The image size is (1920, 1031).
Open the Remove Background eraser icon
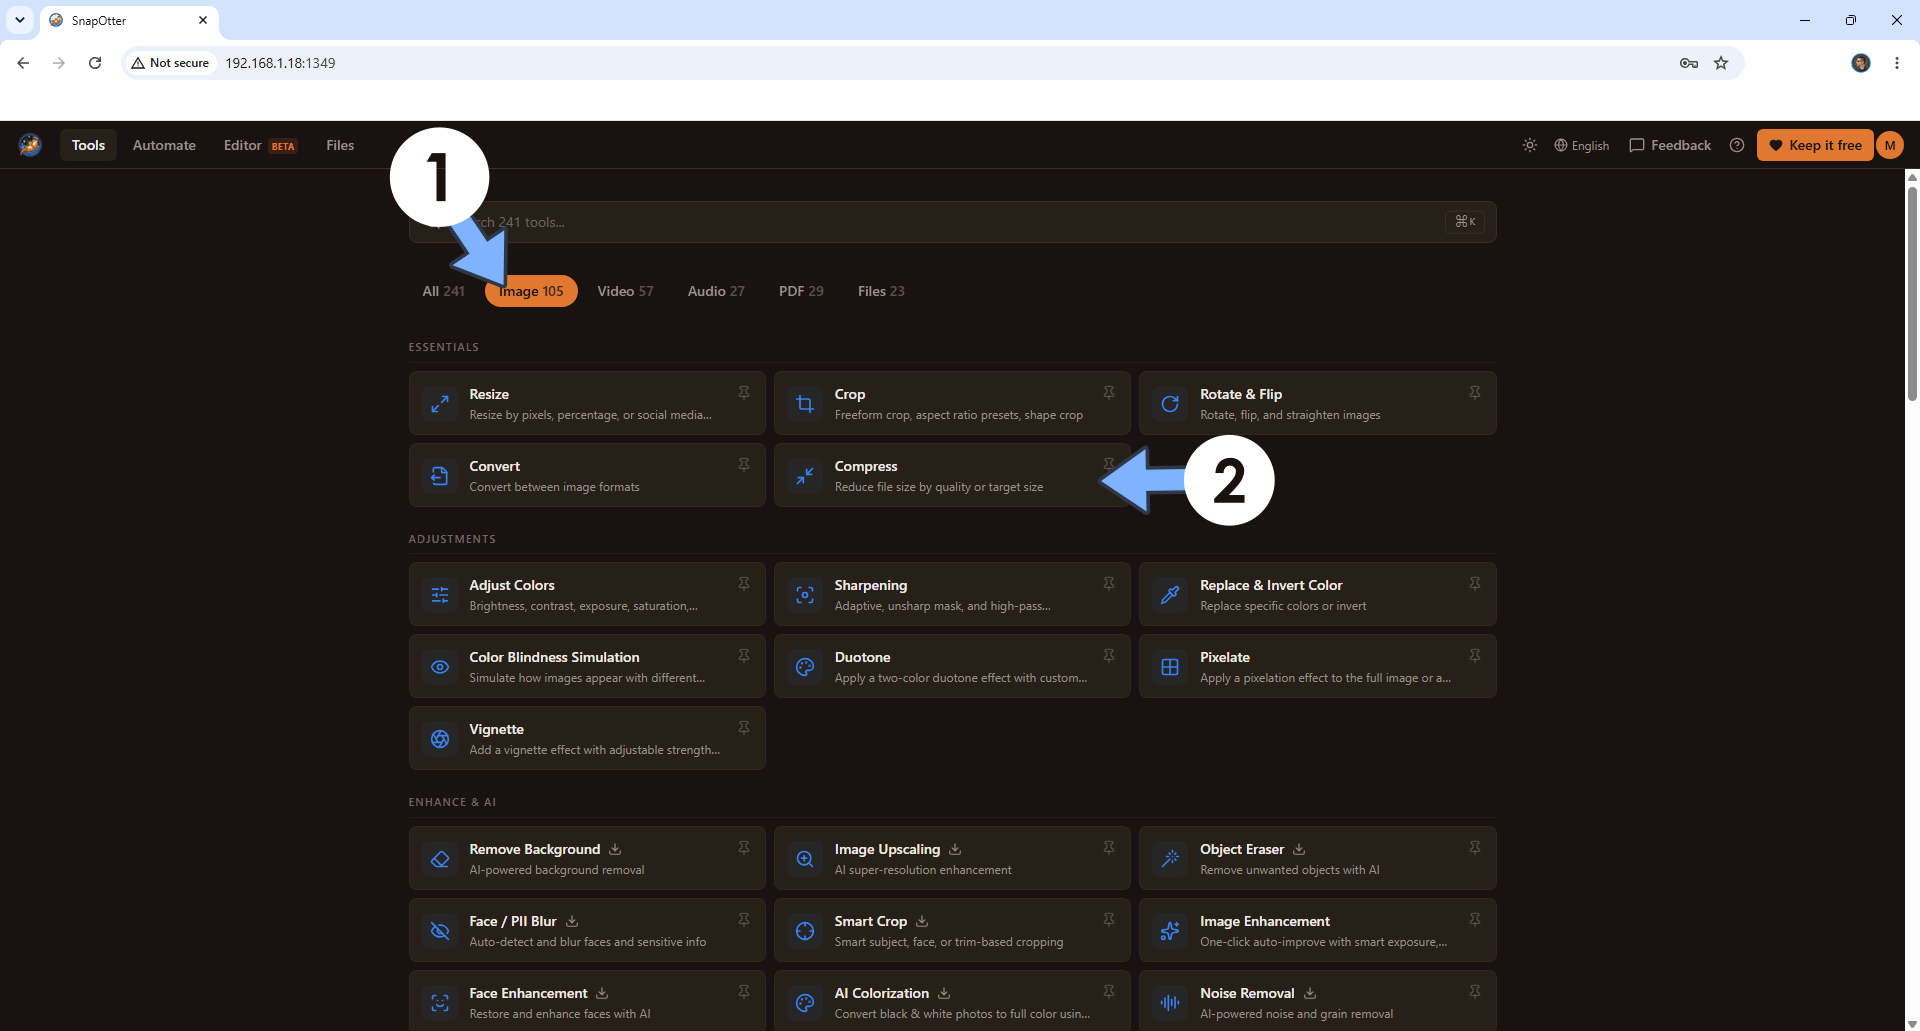coord(440,859)
